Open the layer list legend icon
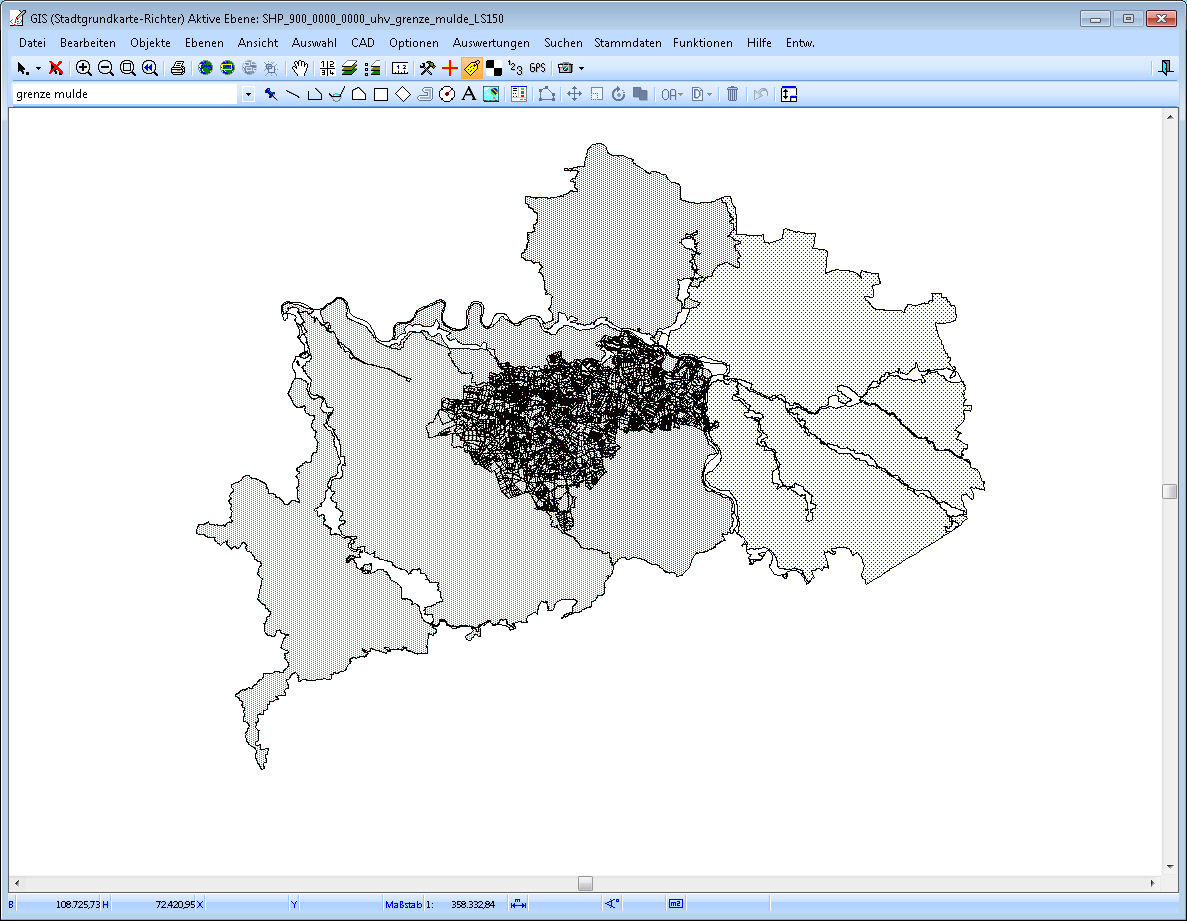The image size is (1187, 921). coord(372,68)
